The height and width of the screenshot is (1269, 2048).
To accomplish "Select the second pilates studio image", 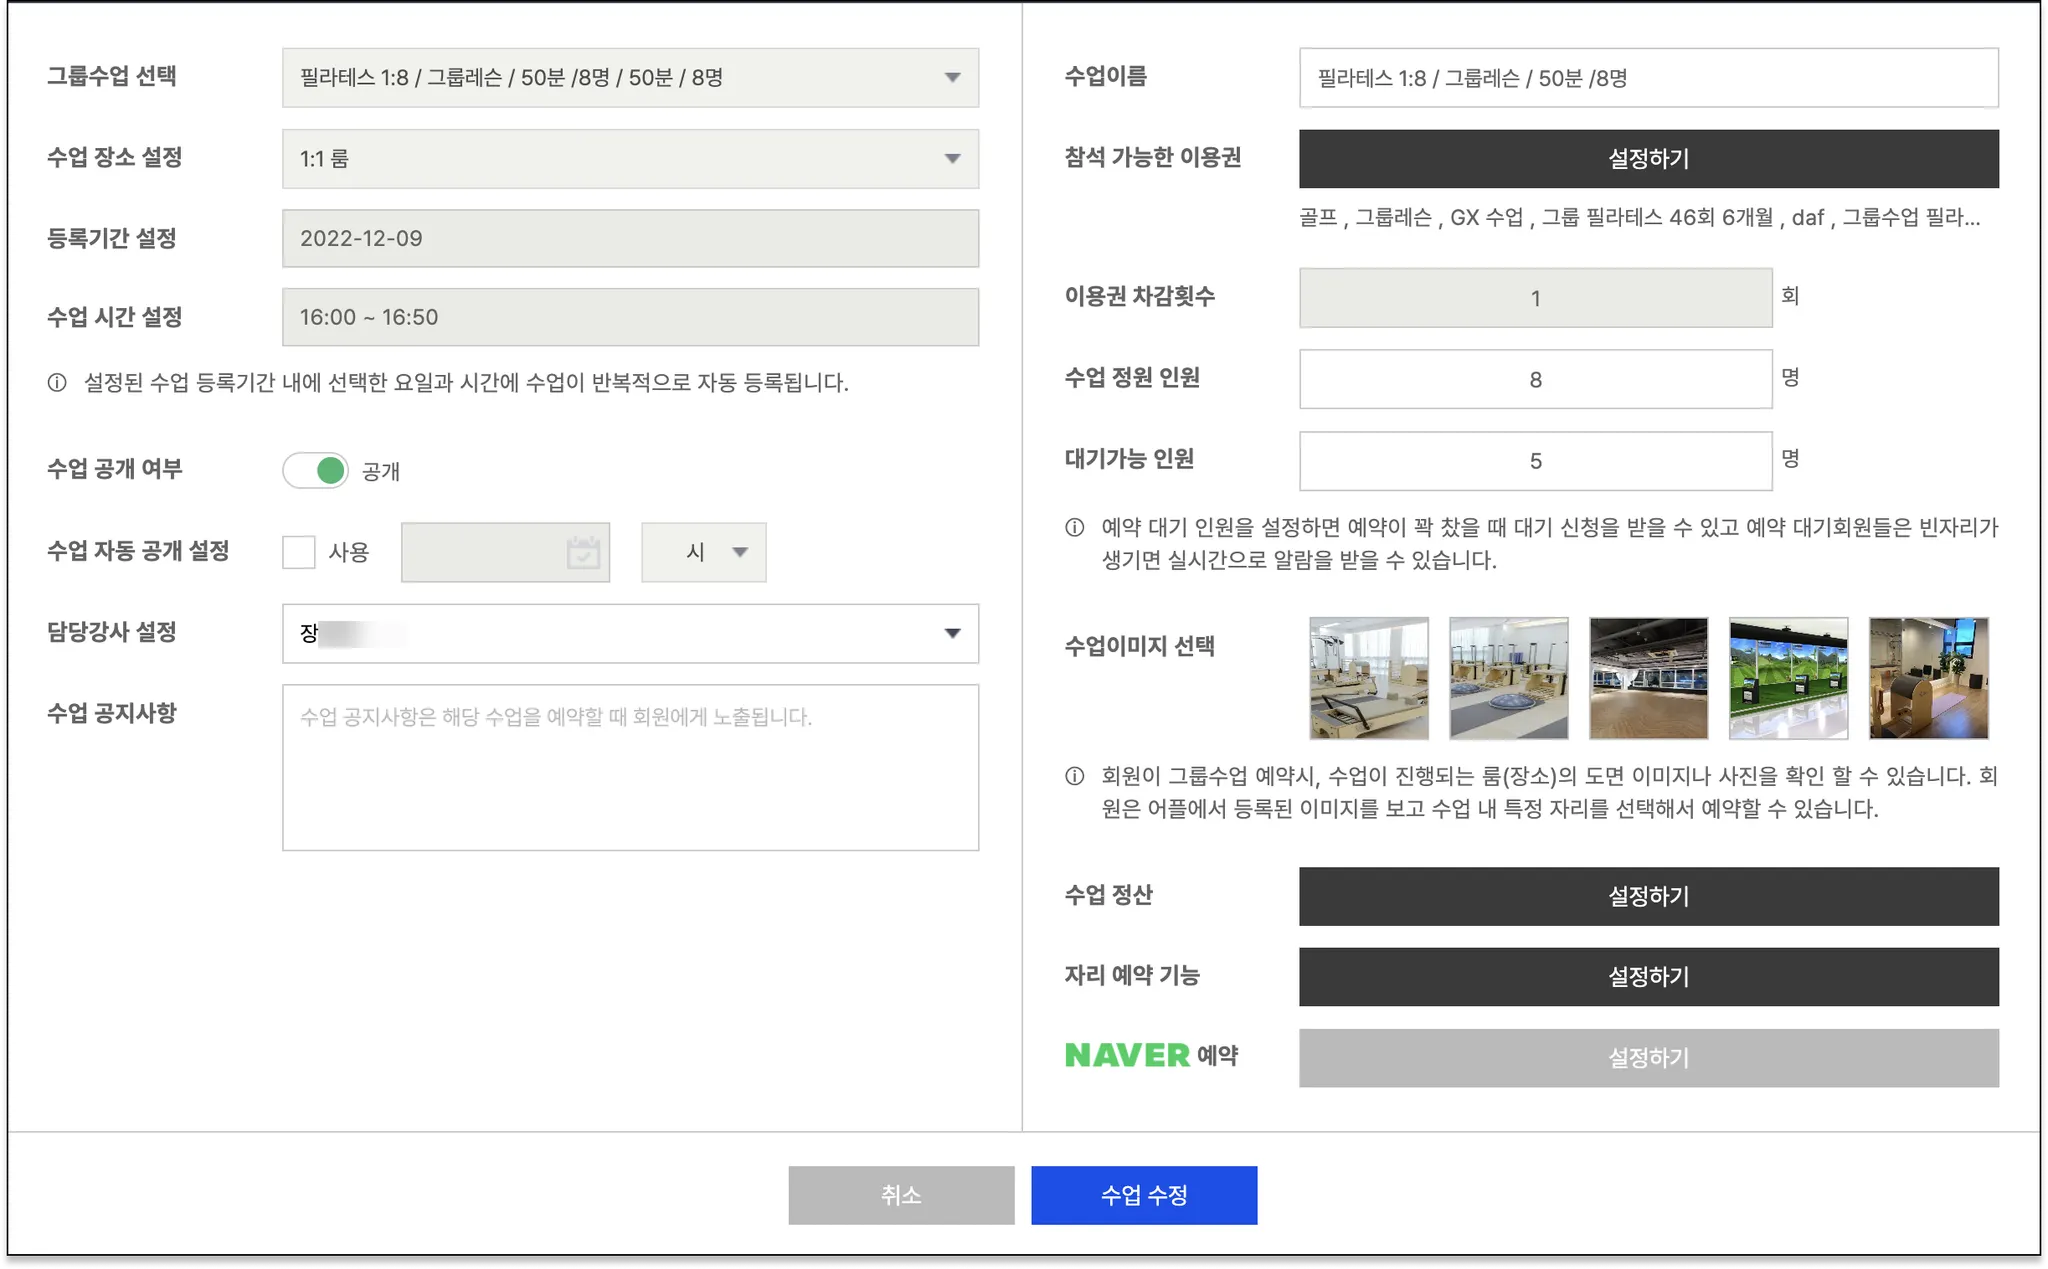I will 1508,678.
